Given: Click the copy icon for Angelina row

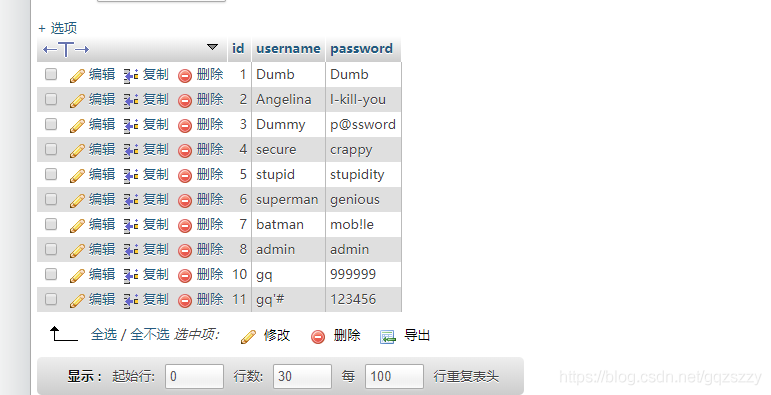Looking at the screenshot, I should (x=130, y=101).
